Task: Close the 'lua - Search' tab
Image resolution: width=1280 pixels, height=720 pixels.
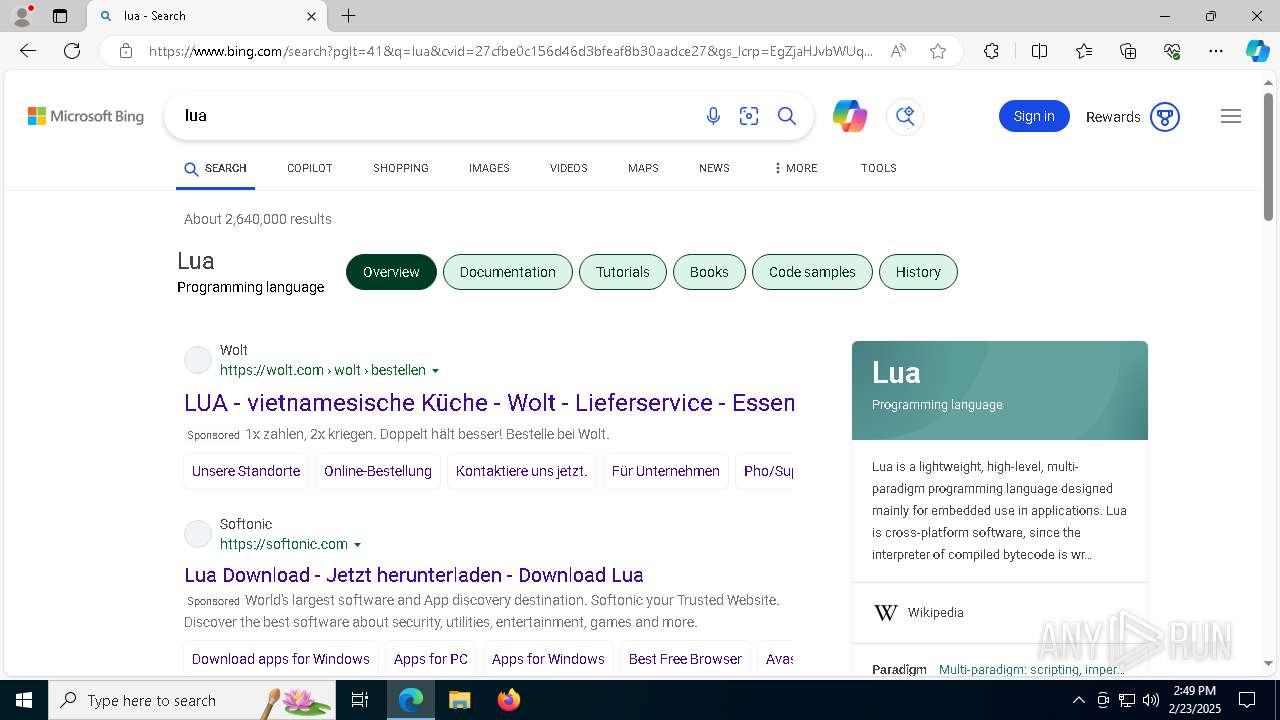Action: tap(311, 16)
